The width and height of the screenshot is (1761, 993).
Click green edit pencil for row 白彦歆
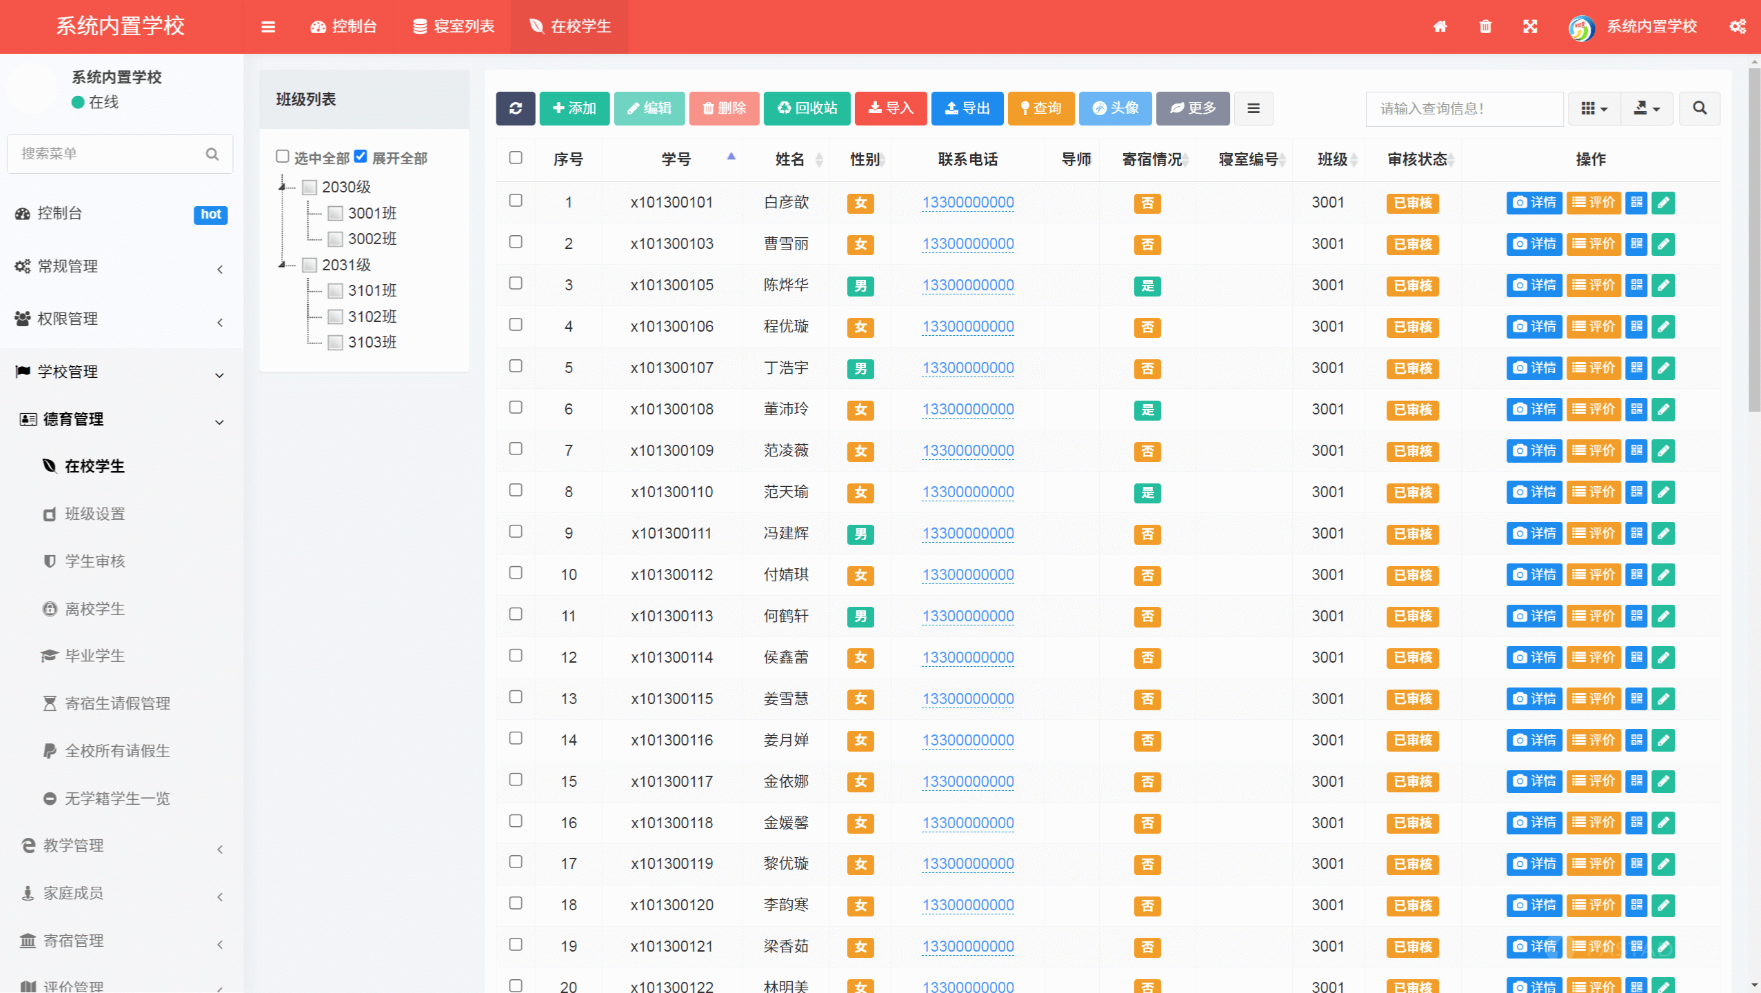coord(1663,203)
